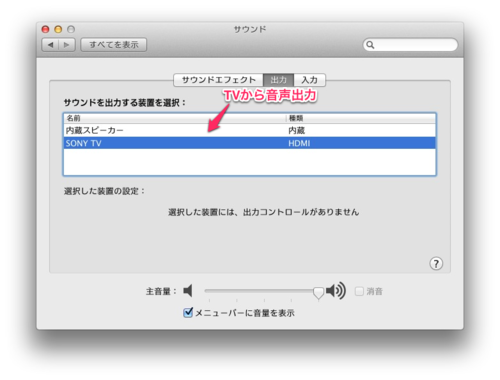Open the 入力 tab
500x380 pixels.
(309, 80)
